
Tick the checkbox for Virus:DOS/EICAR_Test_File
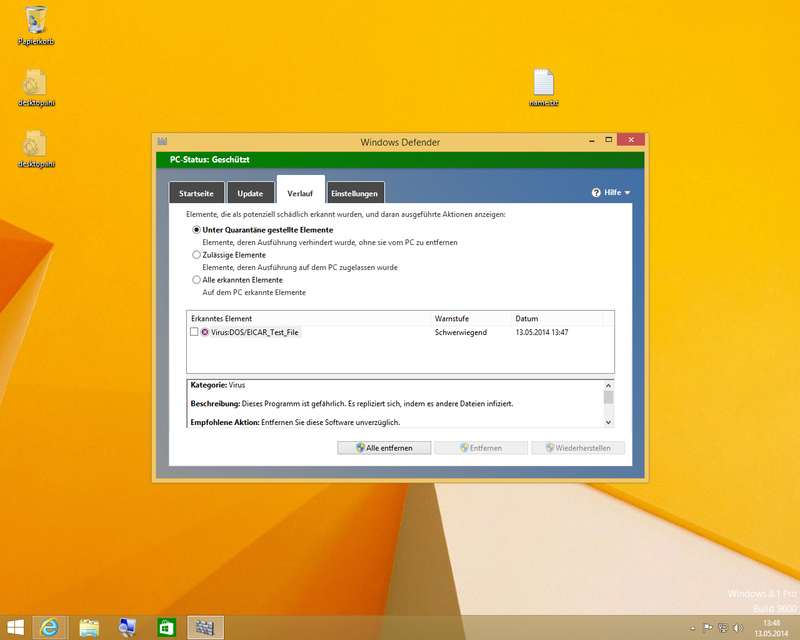[194, 332]
